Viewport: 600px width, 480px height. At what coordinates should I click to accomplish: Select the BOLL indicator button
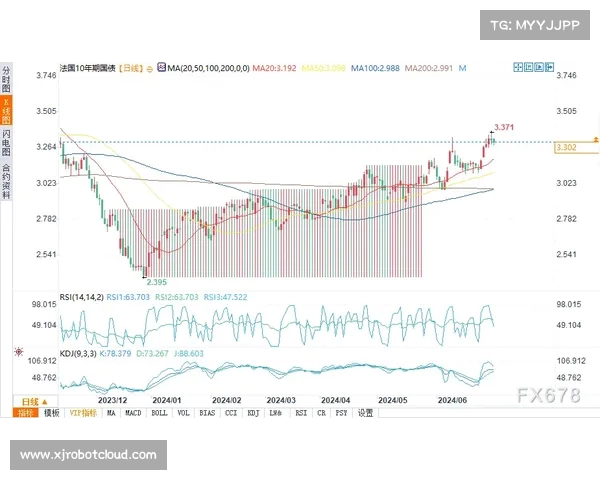(x=161, y=412)
